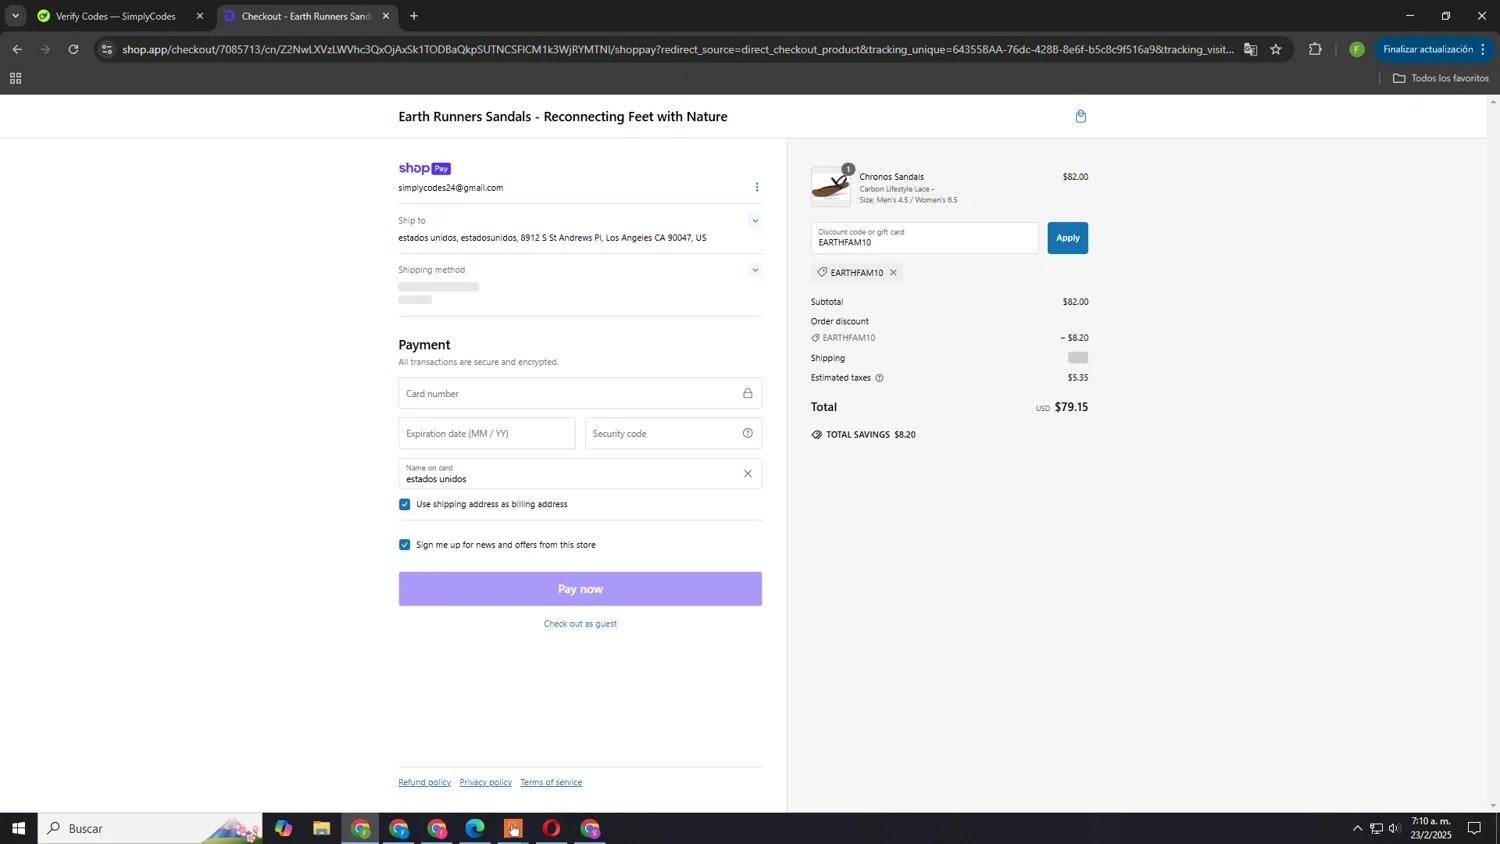
Task: Toggle Use shipping address as billing address
Action: tap(405, 504)
